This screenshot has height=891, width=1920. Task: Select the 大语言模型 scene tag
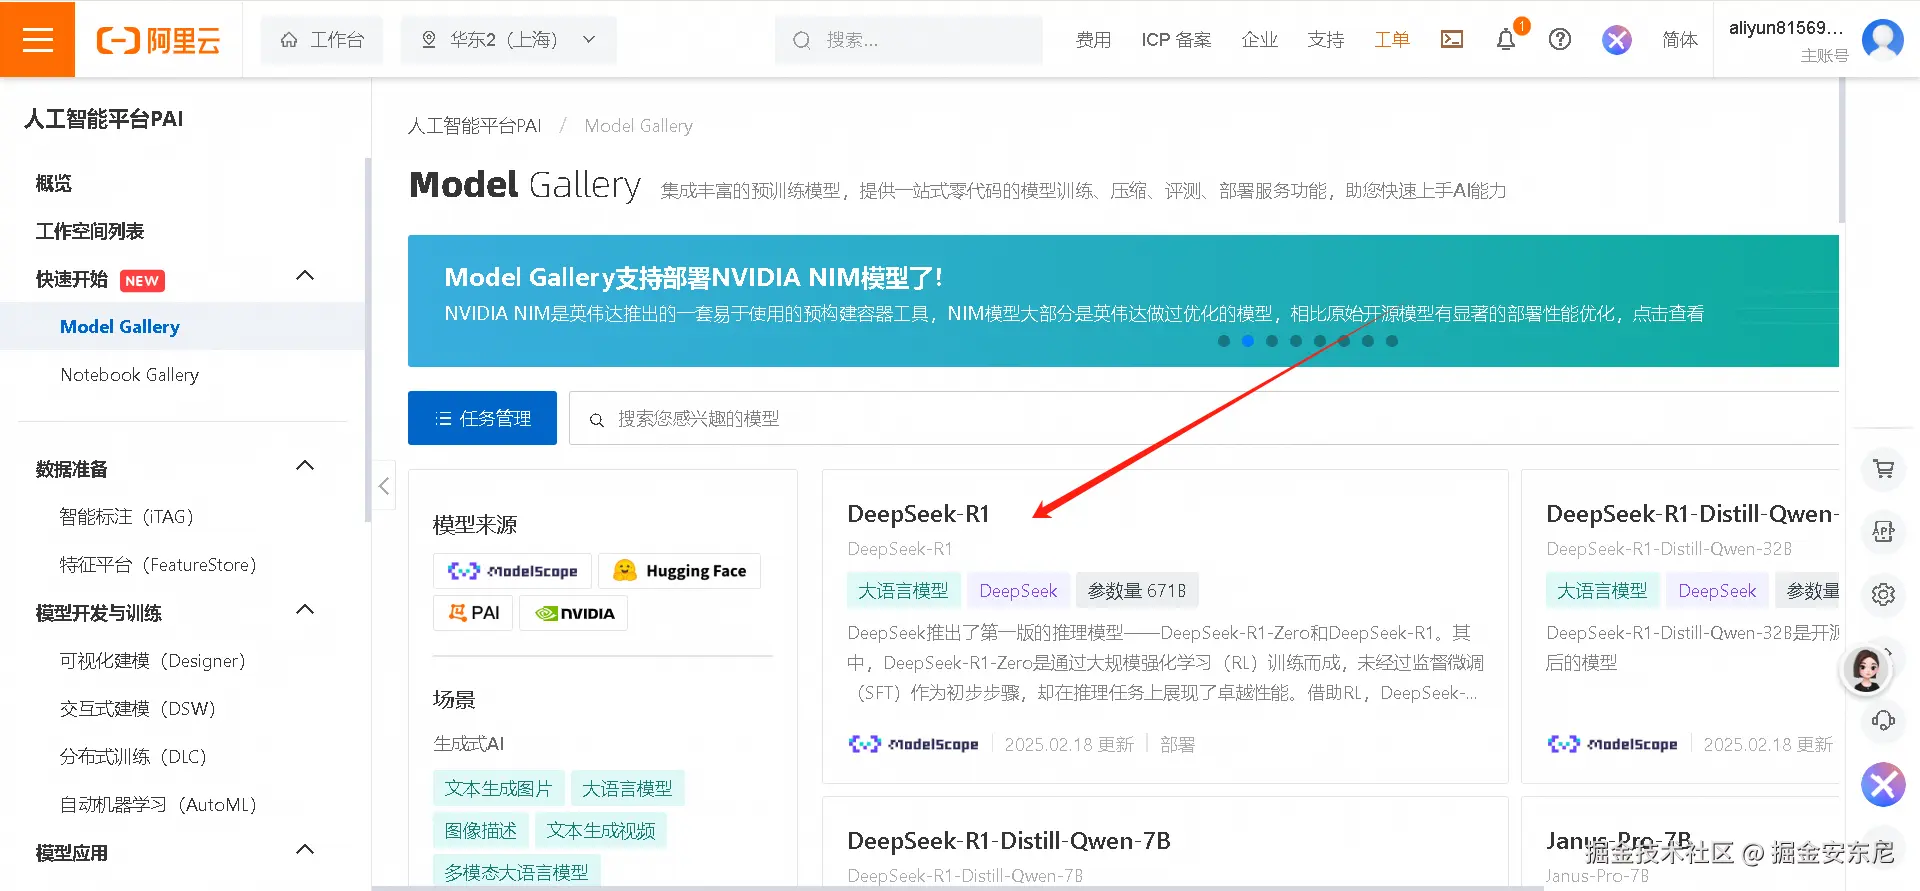(627, 788)
